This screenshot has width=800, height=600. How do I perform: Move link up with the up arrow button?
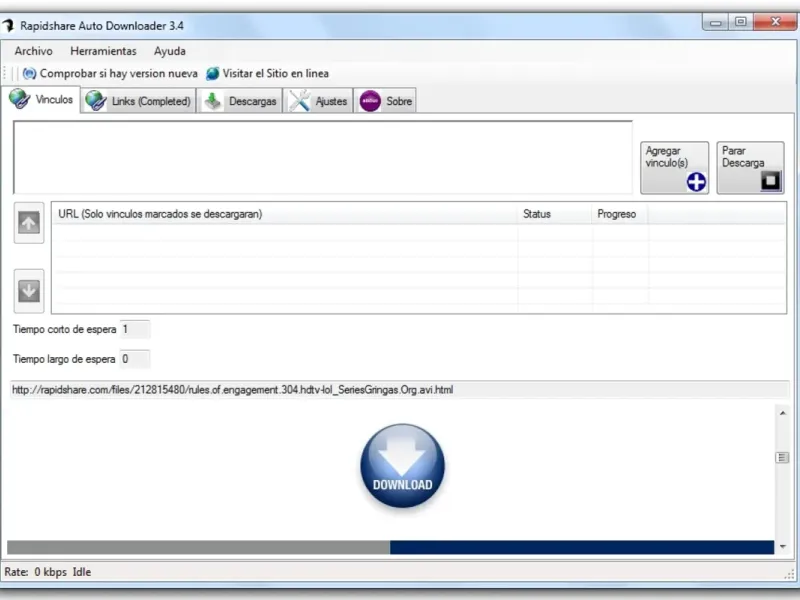point(29,223)
